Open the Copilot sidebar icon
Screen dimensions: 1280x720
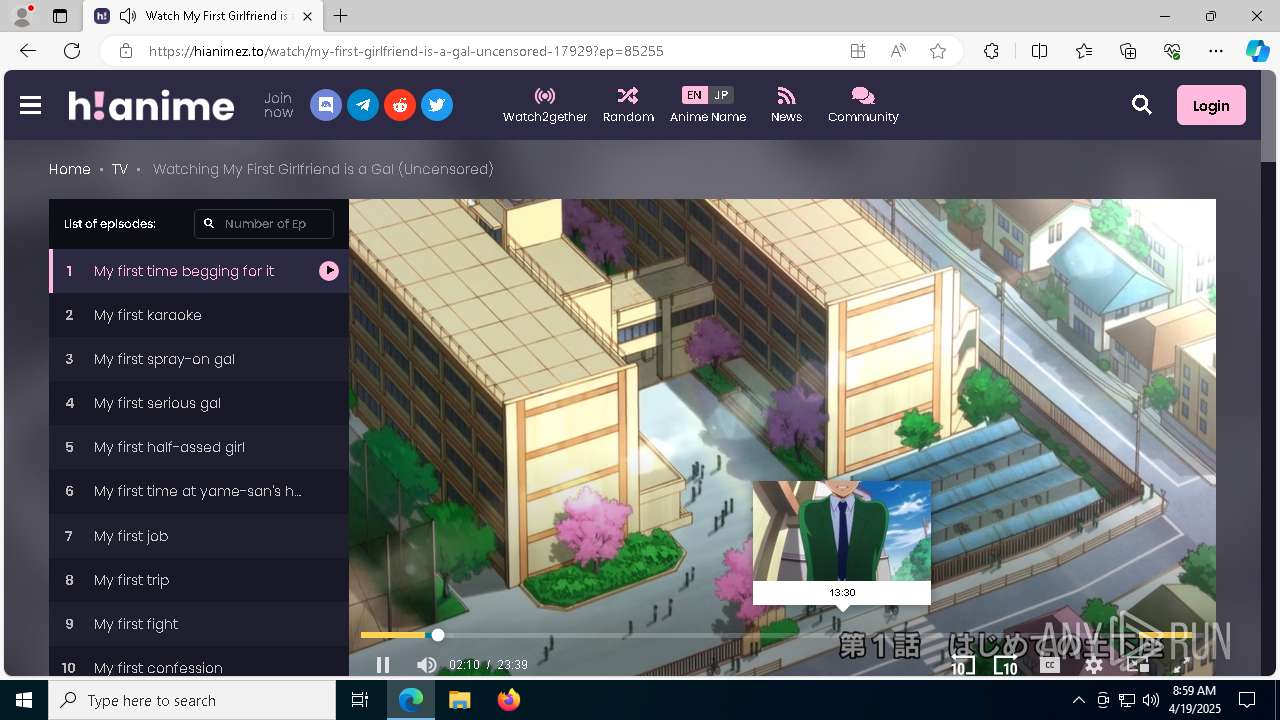click(1257, 51)
